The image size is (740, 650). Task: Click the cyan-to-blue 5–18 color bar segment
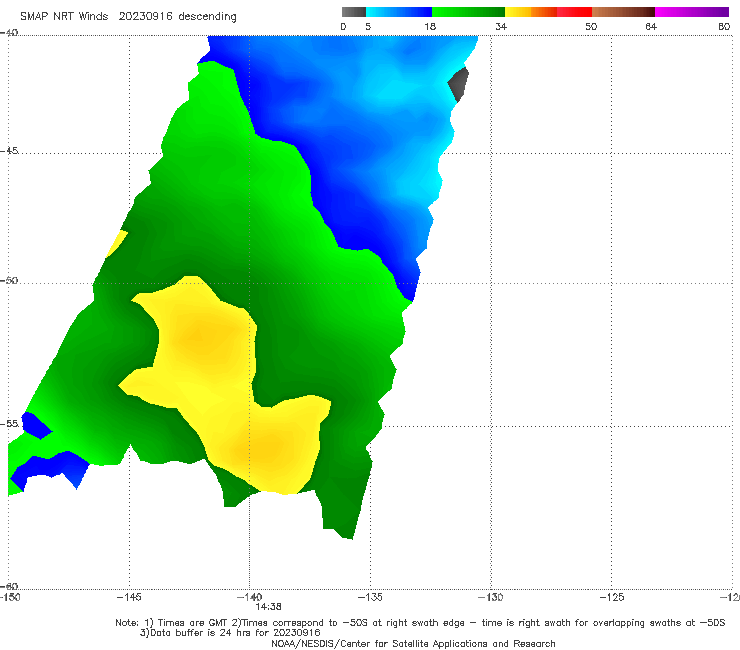399,12
